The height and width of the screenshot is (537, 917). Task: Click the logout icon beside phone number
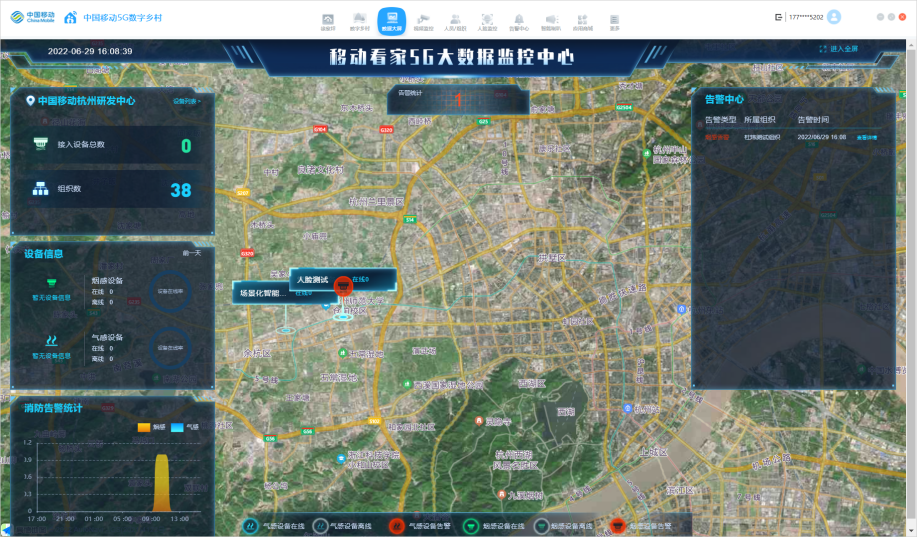(x=779, y=17)
